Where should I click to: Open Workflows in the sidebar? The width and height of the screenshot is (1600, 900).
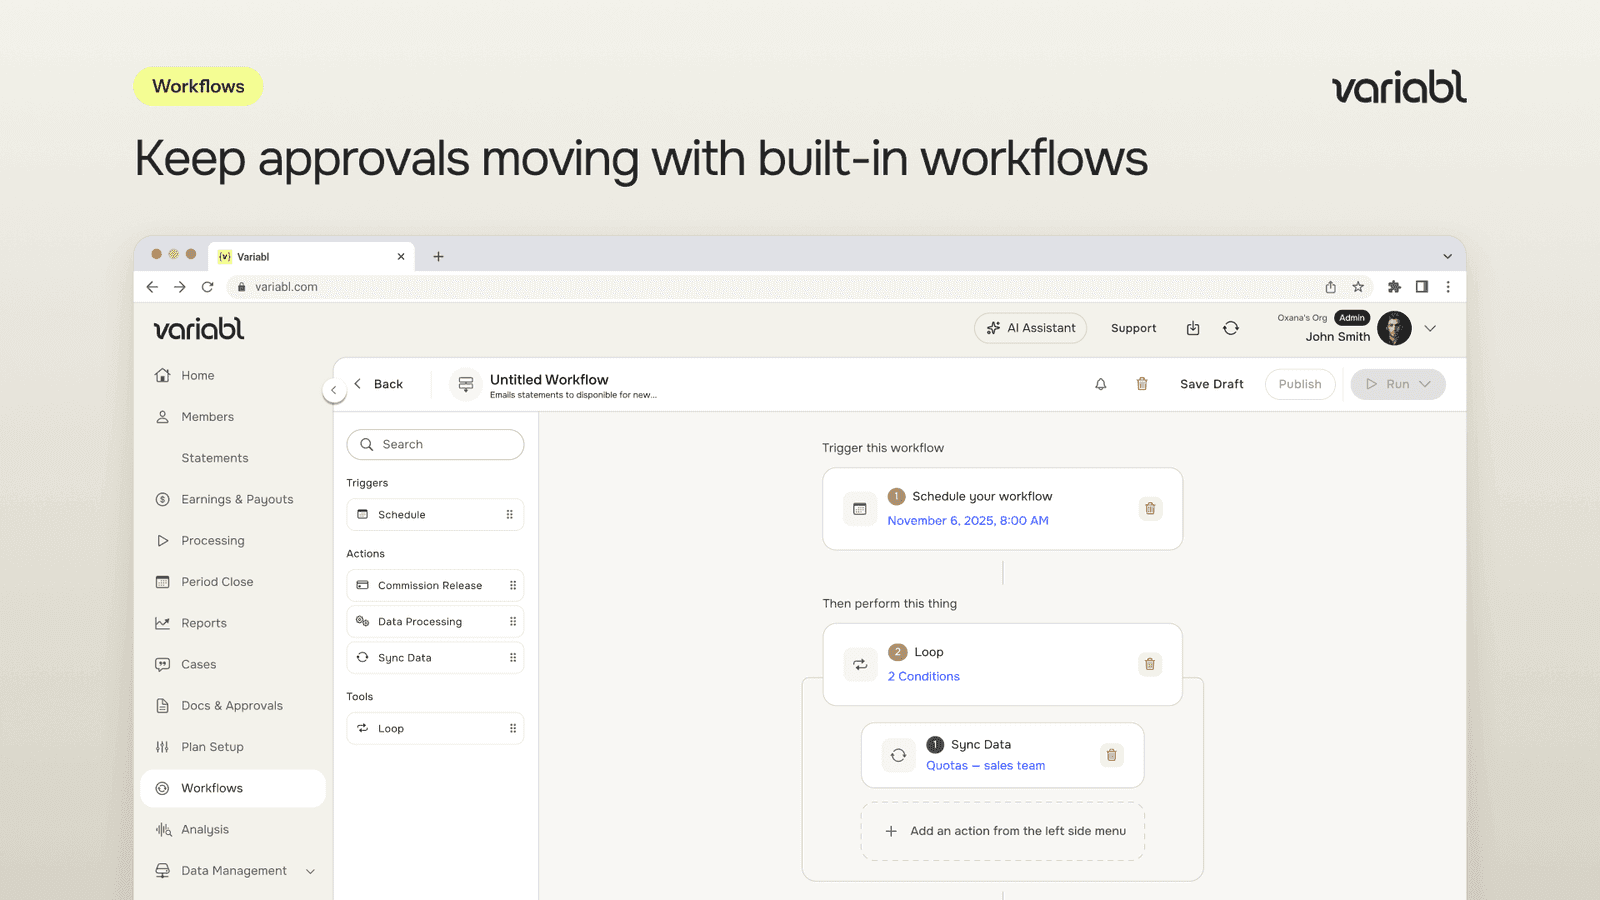pyautogui.click(x=233, y=788)
